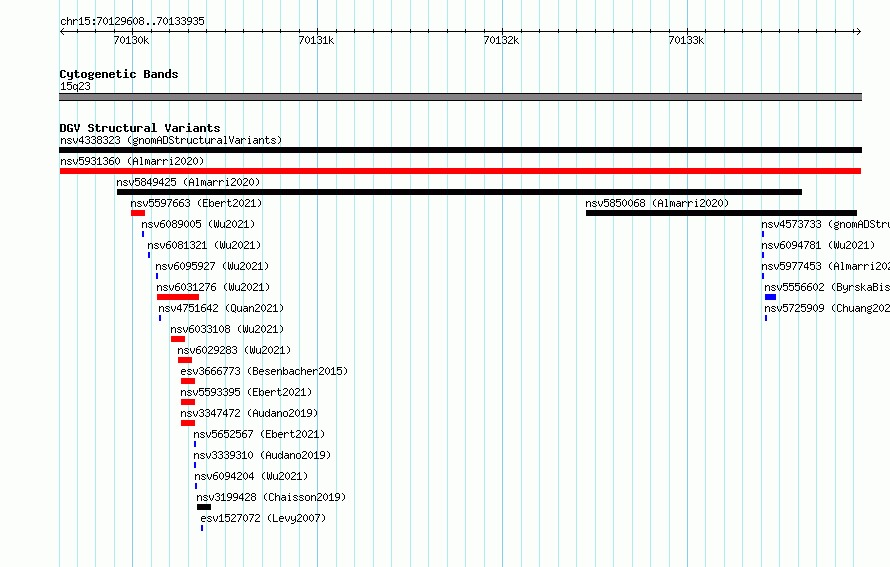Select the blue bar under nsv5556602

[770, 297]
